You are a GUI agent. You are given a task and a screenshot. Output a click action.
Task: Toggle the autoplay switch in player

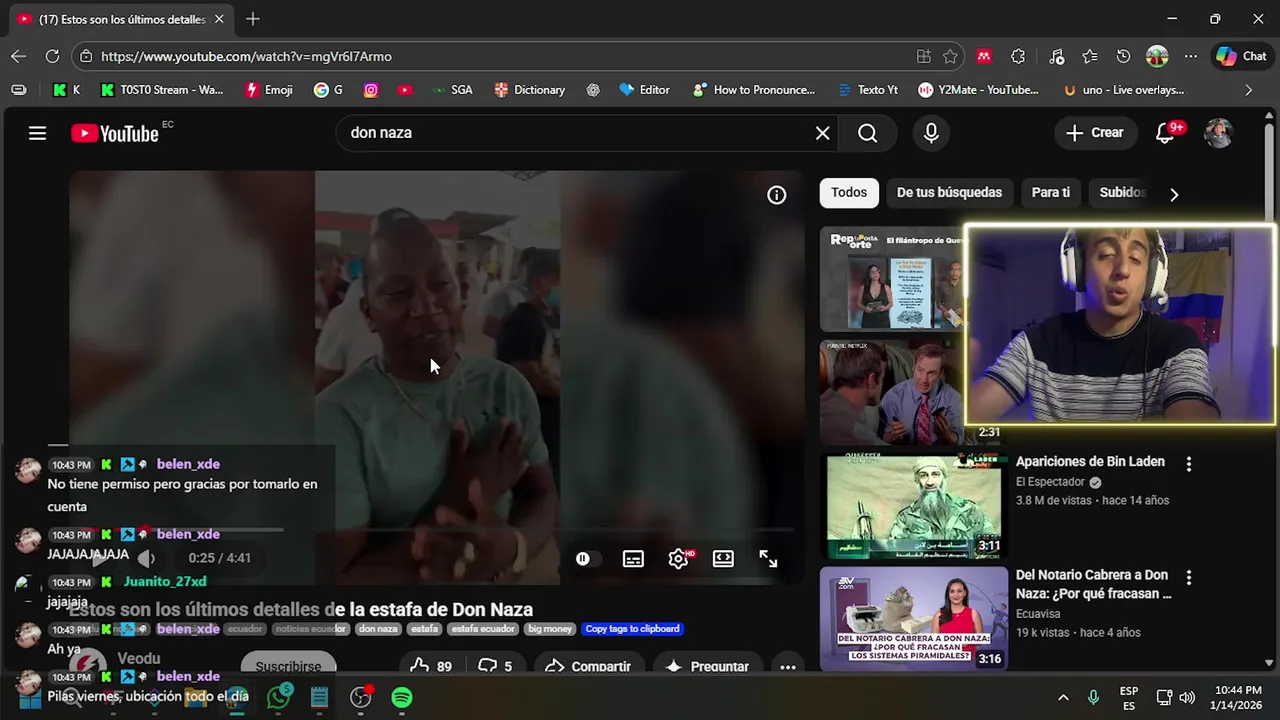click(587, 559)
